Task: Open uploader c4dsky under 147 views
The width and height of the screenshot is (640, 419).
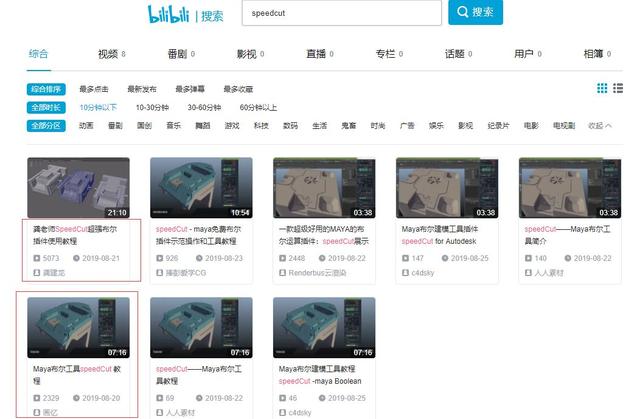Action: coord(422,273)
